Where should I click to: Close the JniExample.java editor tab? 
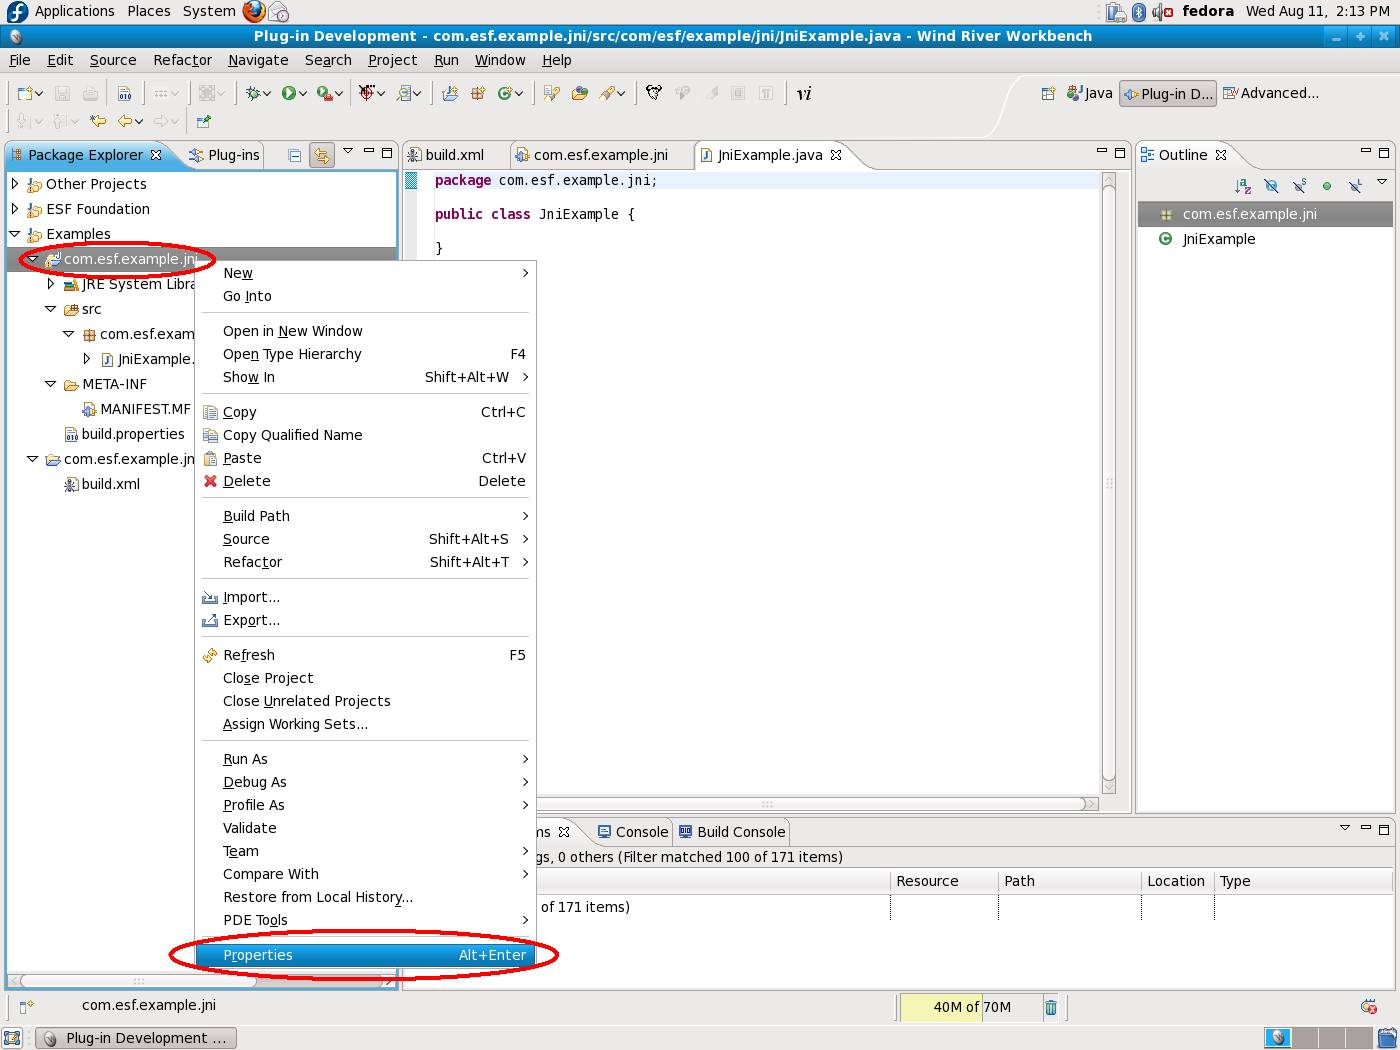(x=836, y=155)
